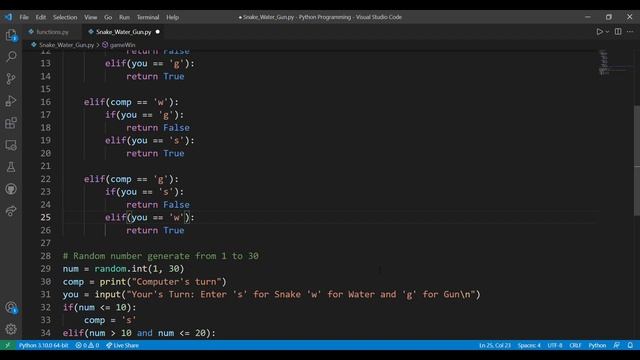The width and height of the screenshot is (640, 360).
Task: Click 'elif(comp == 'w'):' on line 16
Action: coord(131,102)
